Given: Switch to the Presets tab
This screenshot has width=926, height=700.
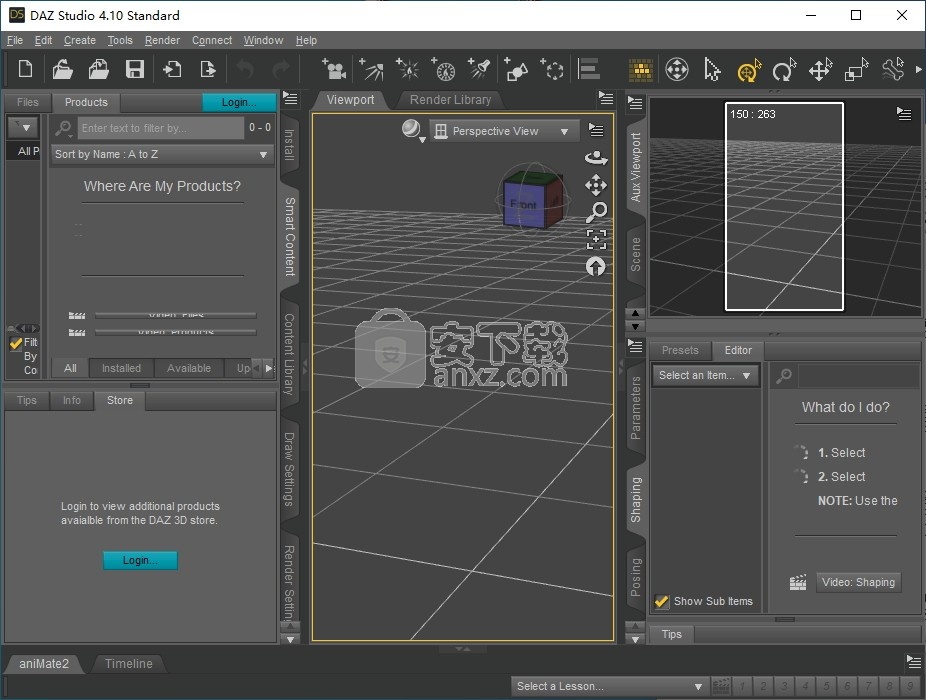Looking at the screenshot, I should pyautogui.click(x=680, y=350).
